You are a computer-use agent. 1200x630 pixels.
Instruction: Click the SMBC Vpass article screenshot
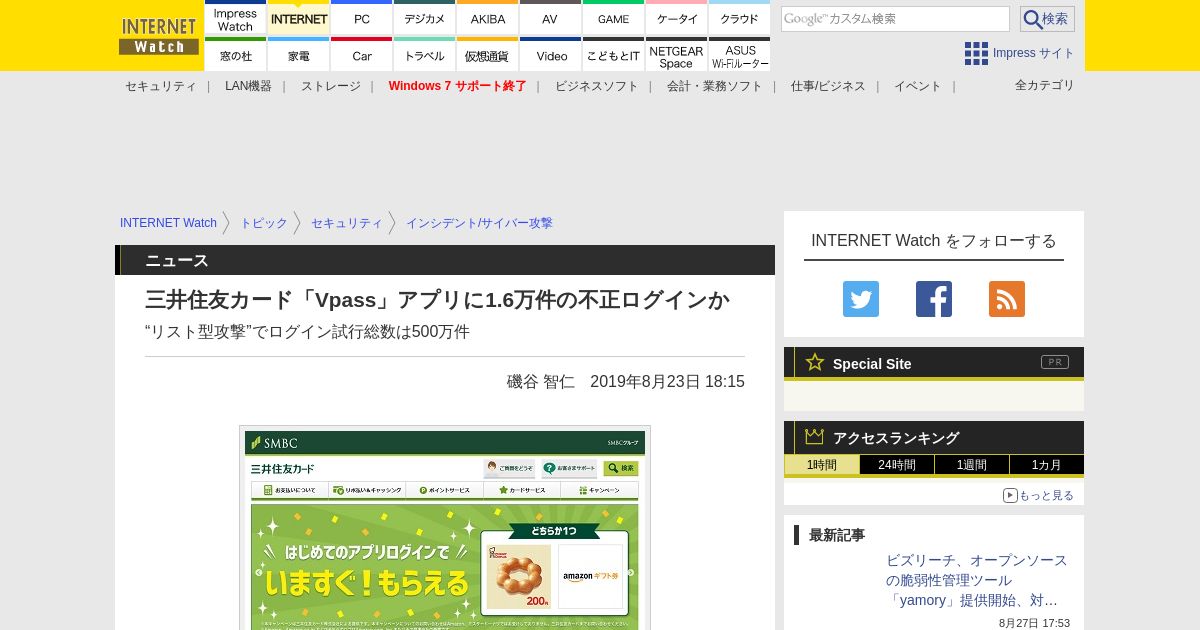[x=445, y=528]
